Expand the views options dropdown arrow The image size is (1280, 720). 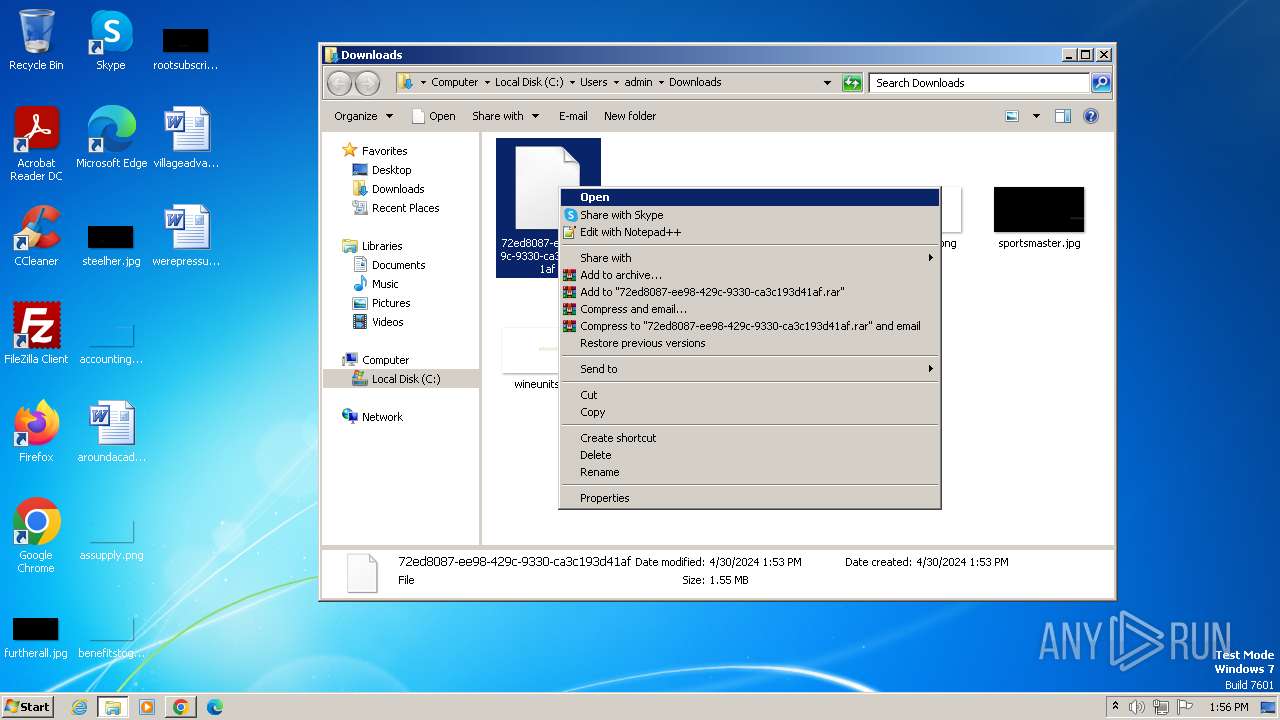point(1036,116)
